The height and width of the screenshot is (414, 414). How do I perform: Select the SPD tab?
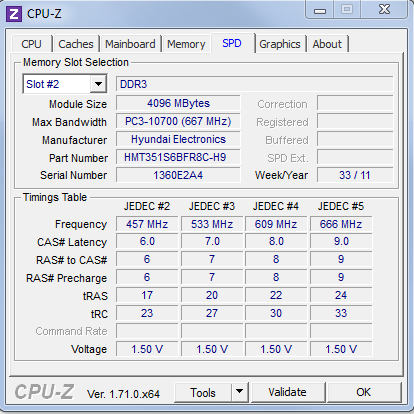[232, 43]
